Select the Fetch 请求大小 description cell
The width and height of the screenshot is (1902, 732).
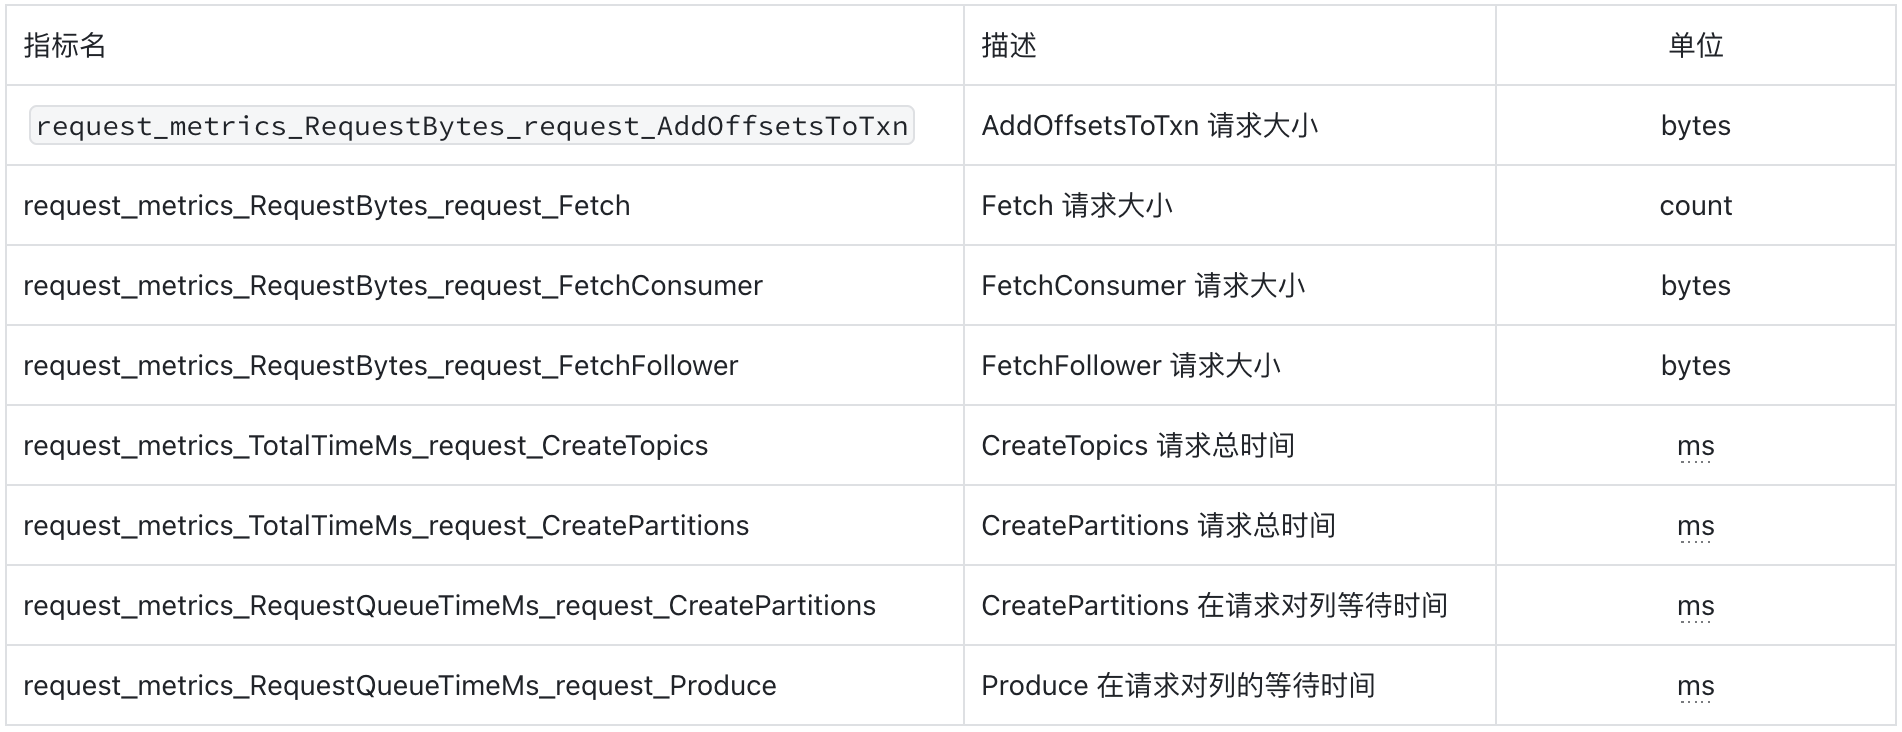(x=1077, y=206)
